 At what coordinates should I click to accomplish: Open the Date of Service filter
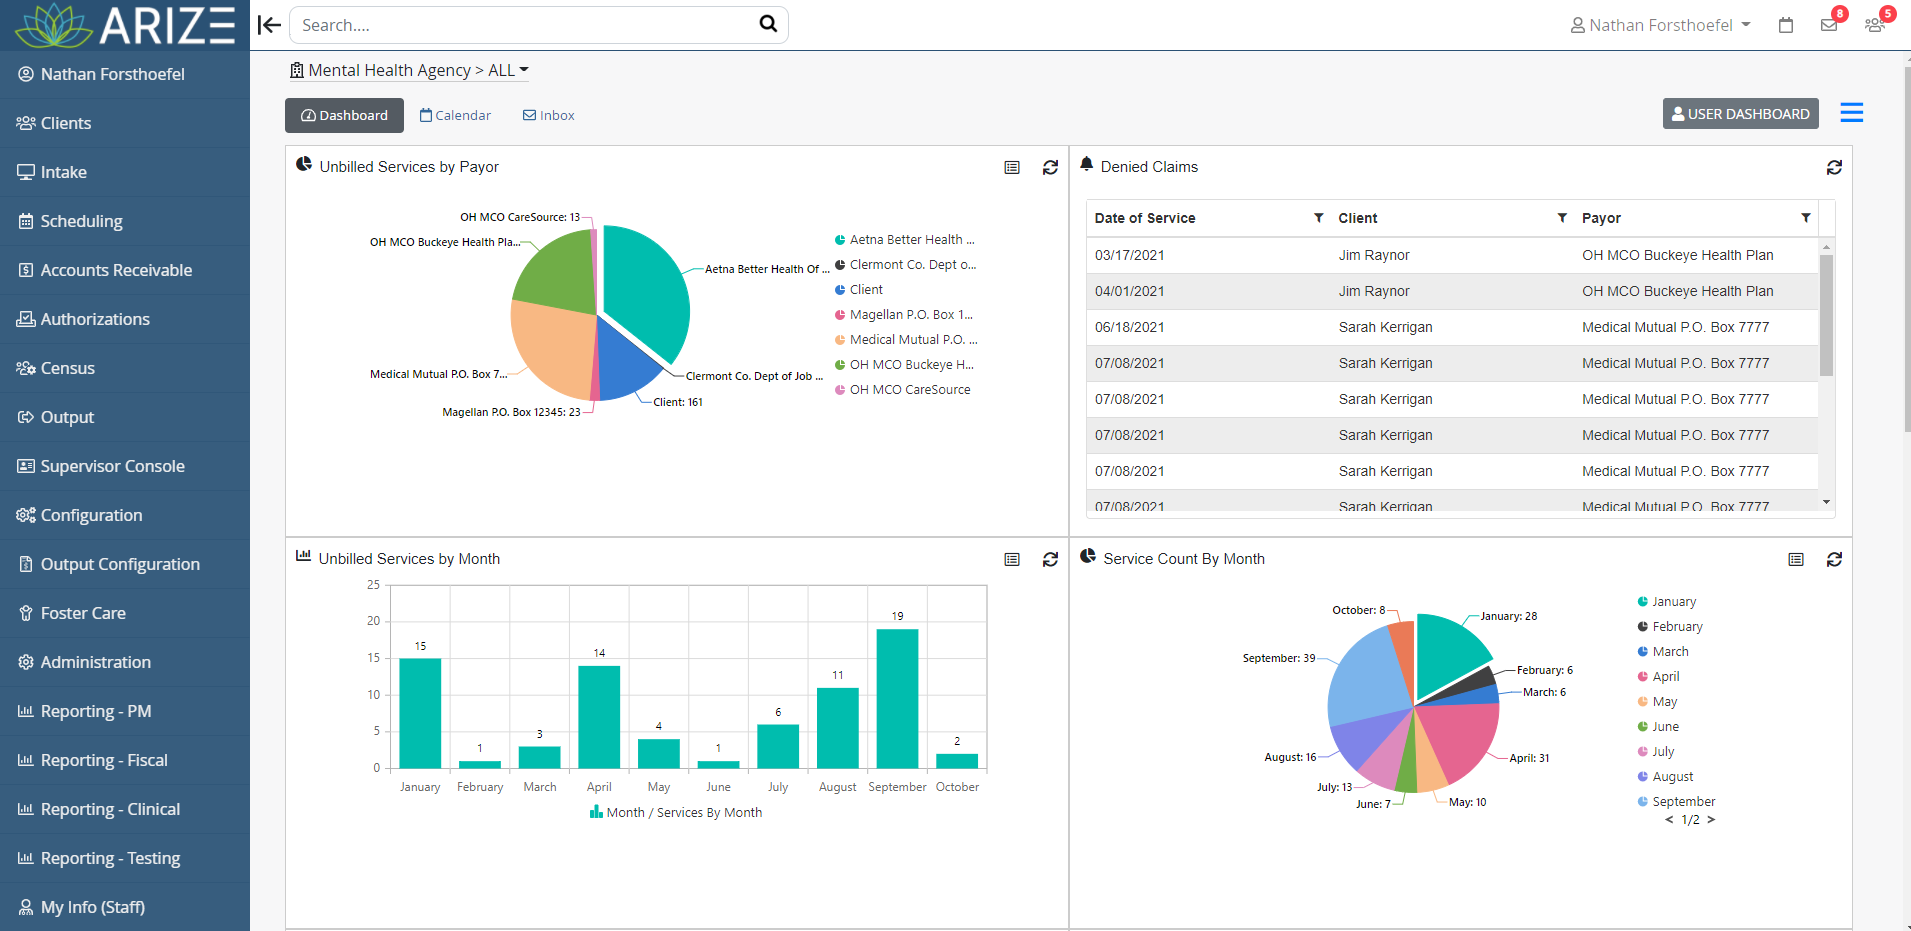1320,217
